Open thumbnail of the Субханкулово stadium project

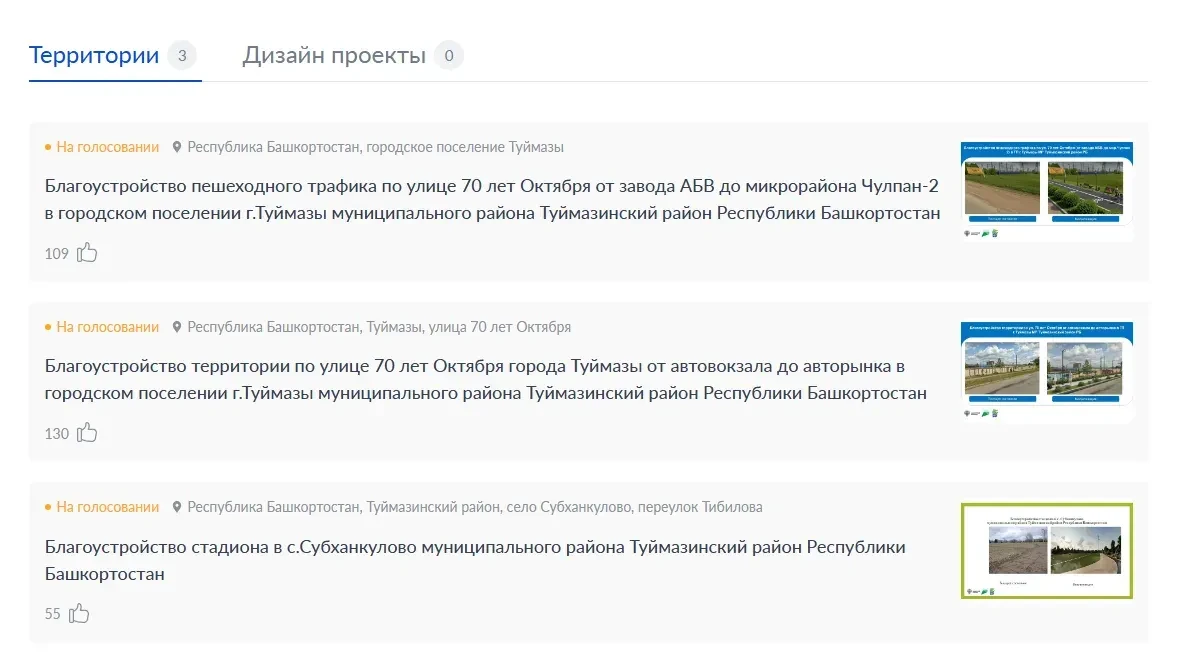(x=1047, y=551)
